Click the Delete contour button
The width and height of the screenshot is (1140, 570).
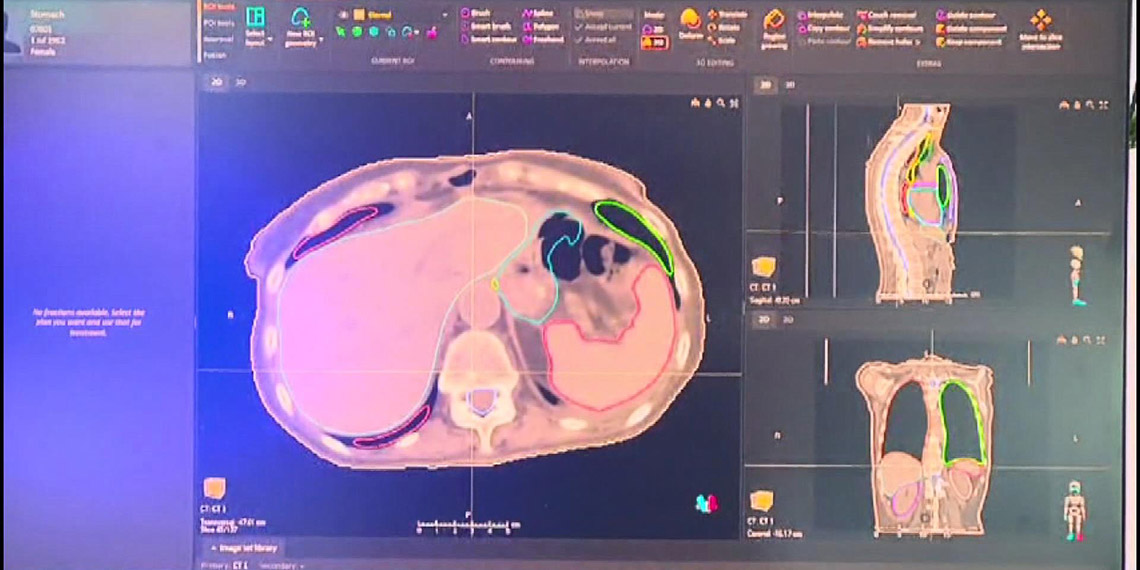pyautogui.click(x=964, y=15)
